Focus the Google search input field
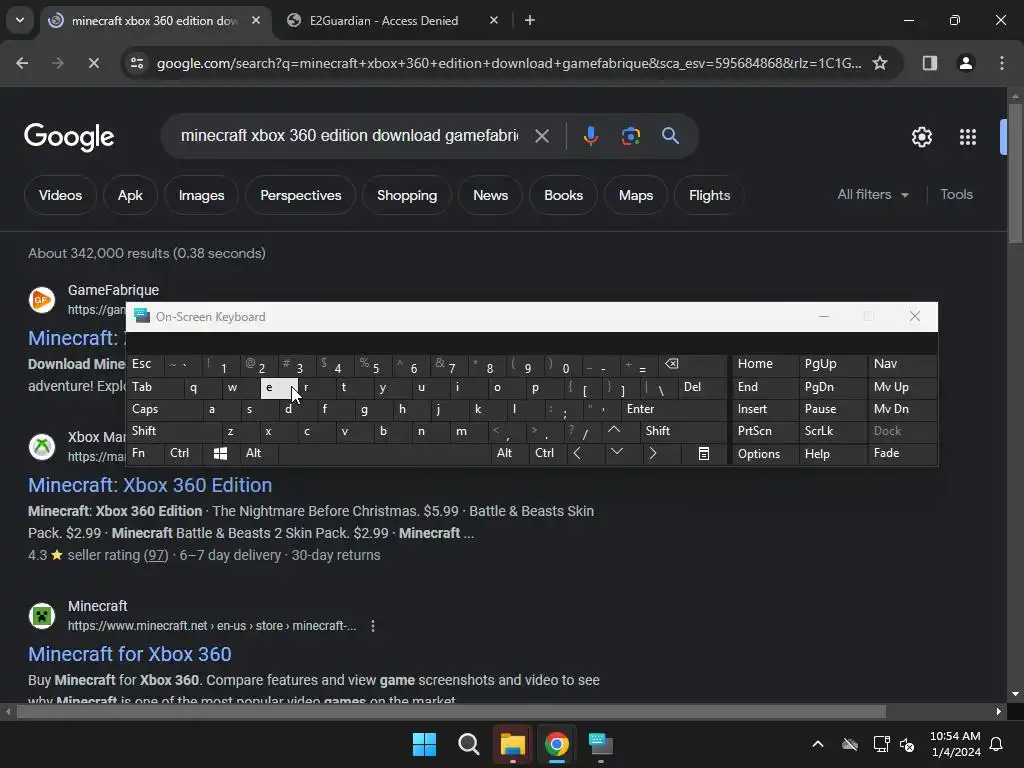 (349, 136)
